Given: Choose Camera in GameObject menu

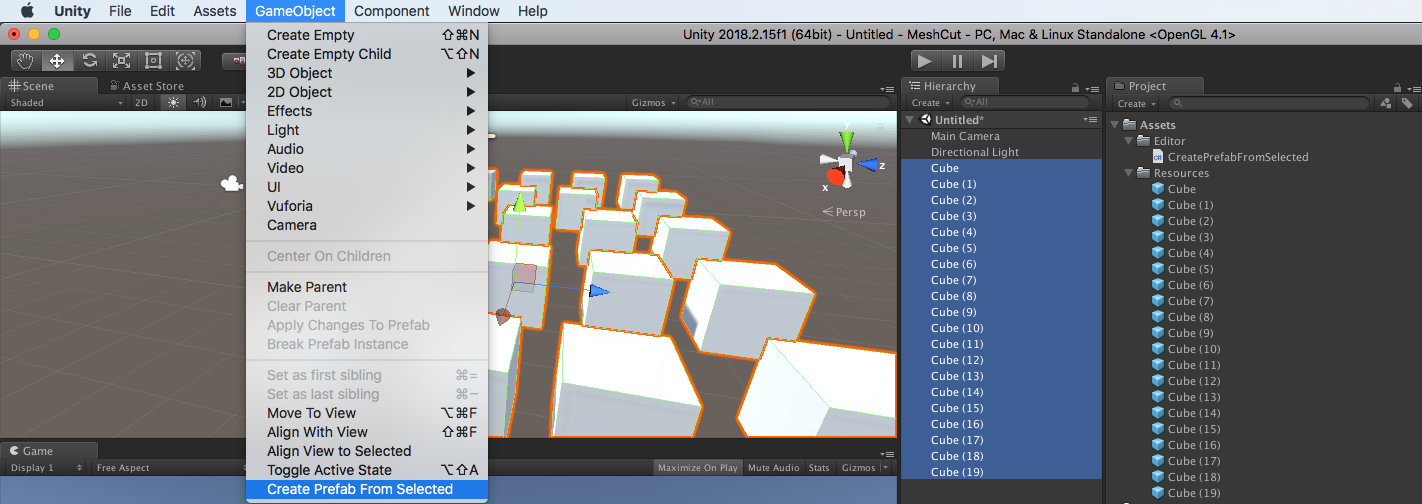Looking at the screenshot, I should (367, 225).
